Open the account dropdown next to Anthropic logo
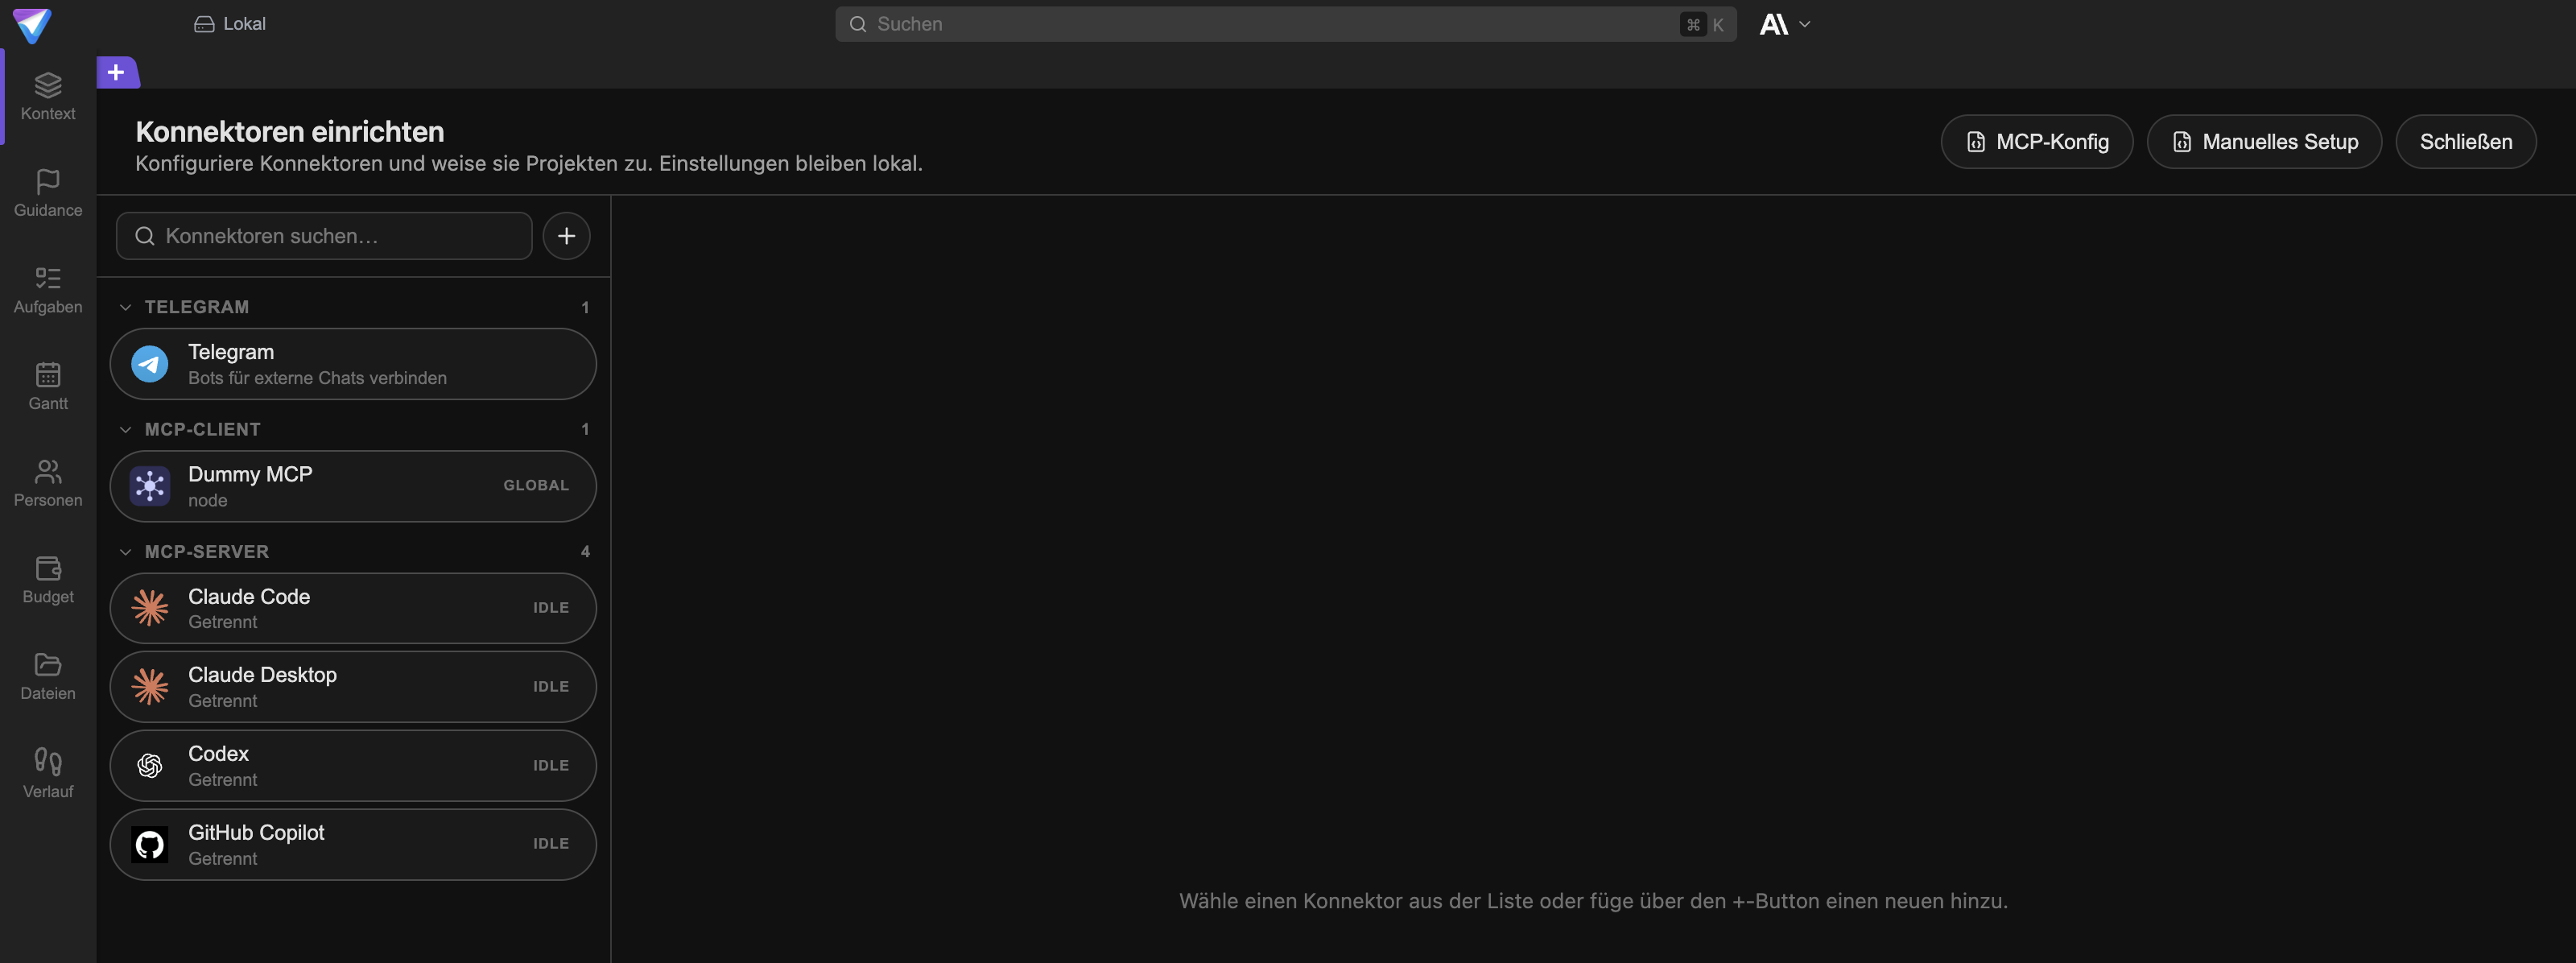 coord(1804,24)
